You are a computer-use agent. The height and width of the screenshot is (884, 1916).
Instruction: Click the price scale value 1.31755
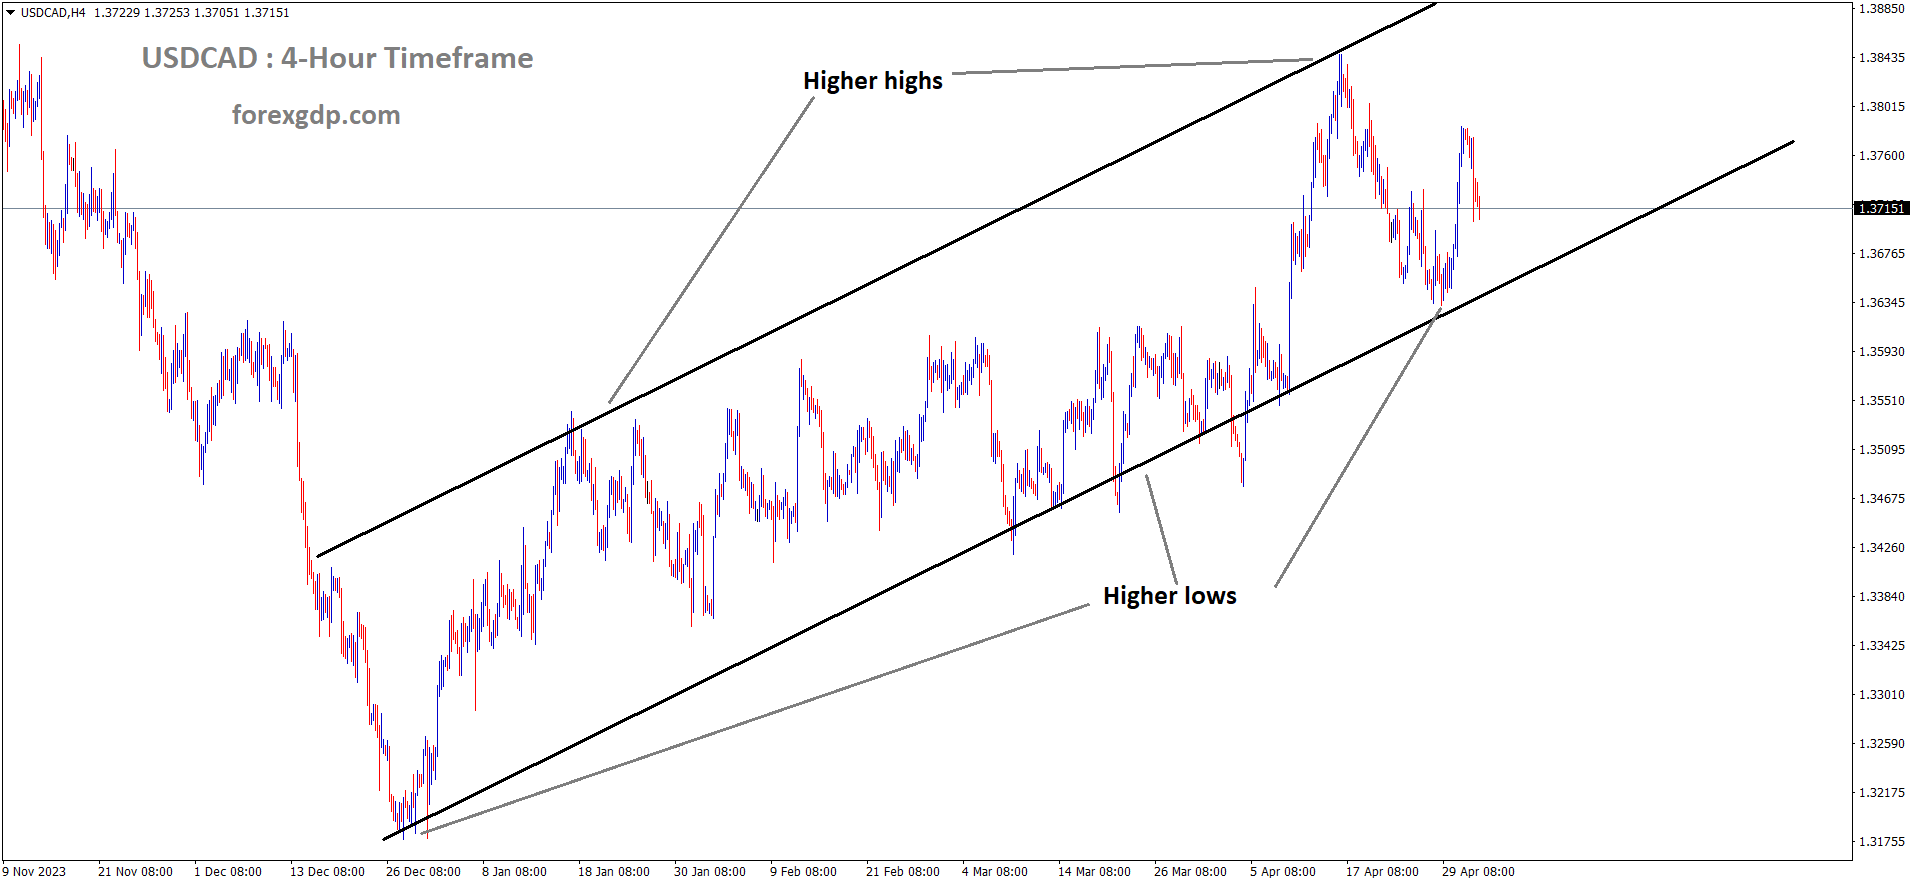[x=1882, y=841]
